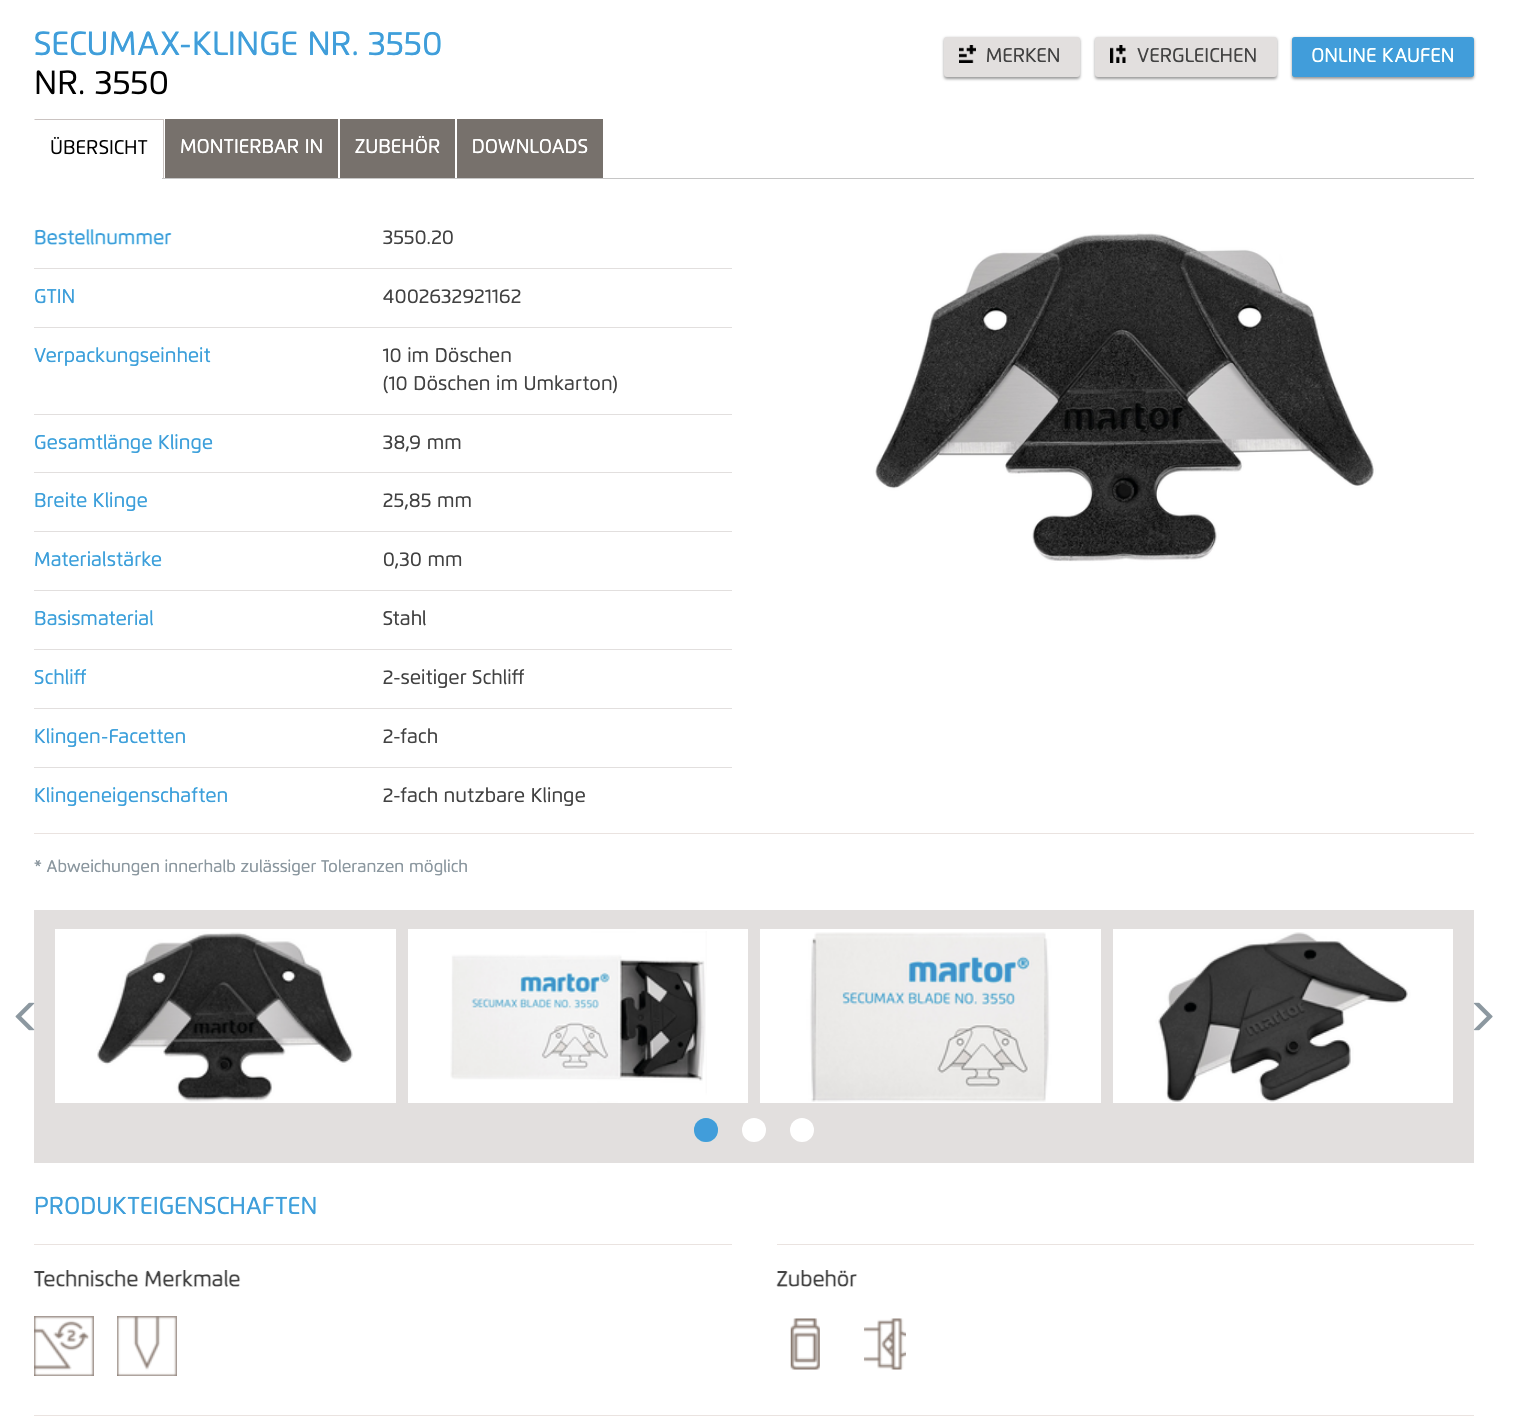1514x1428 pixels.
Task: Click the GTIN value 4002632921162
Action: (452, 297)
